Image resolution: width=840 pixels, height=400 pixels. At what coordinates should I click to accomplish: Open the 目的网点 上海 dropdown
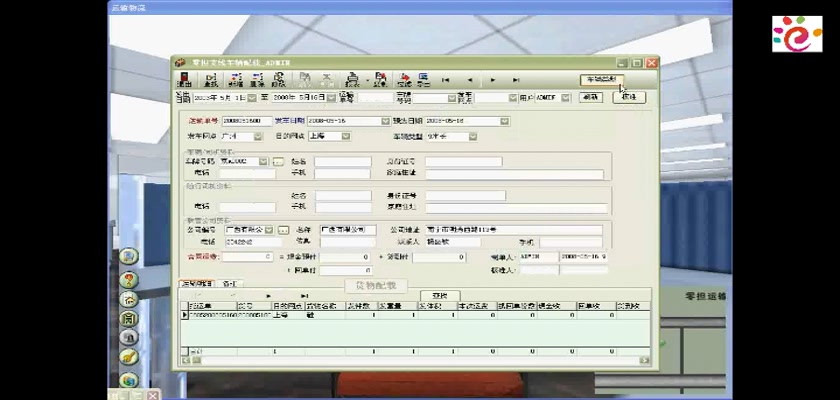tap(346, 137)
